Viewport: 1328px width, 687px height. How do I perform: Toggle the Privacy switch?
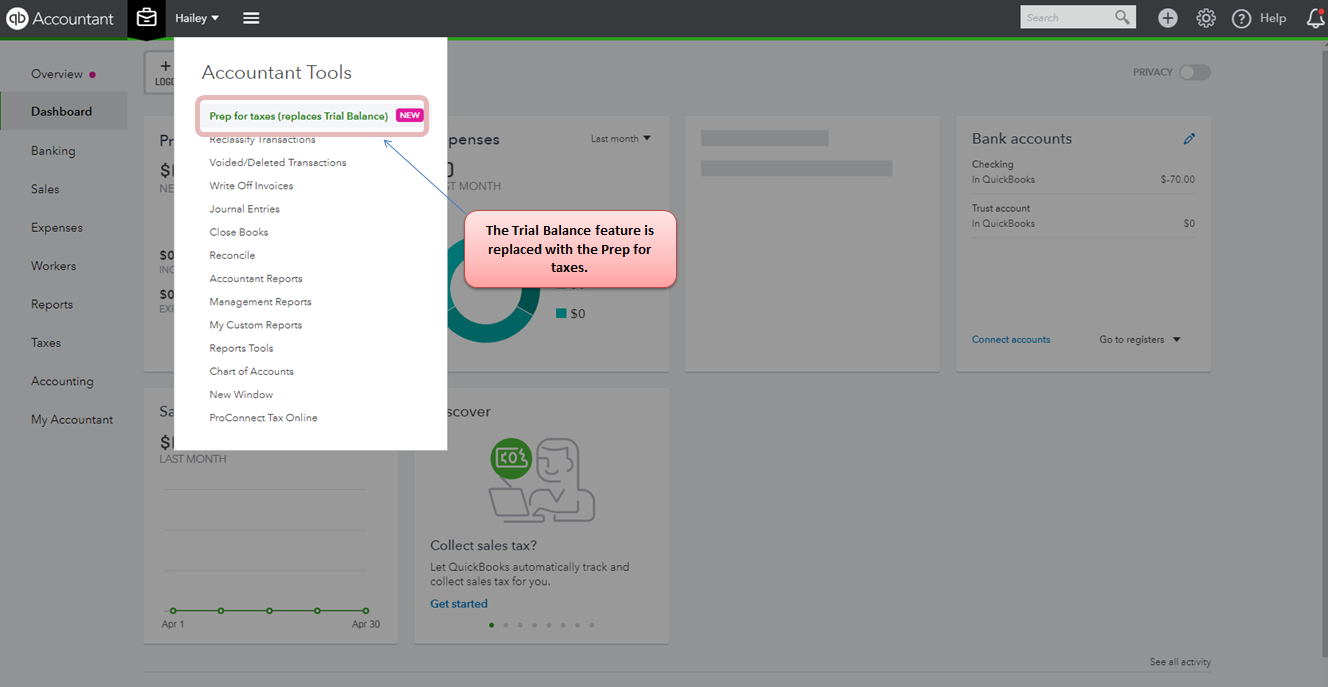click(1194, 72)
